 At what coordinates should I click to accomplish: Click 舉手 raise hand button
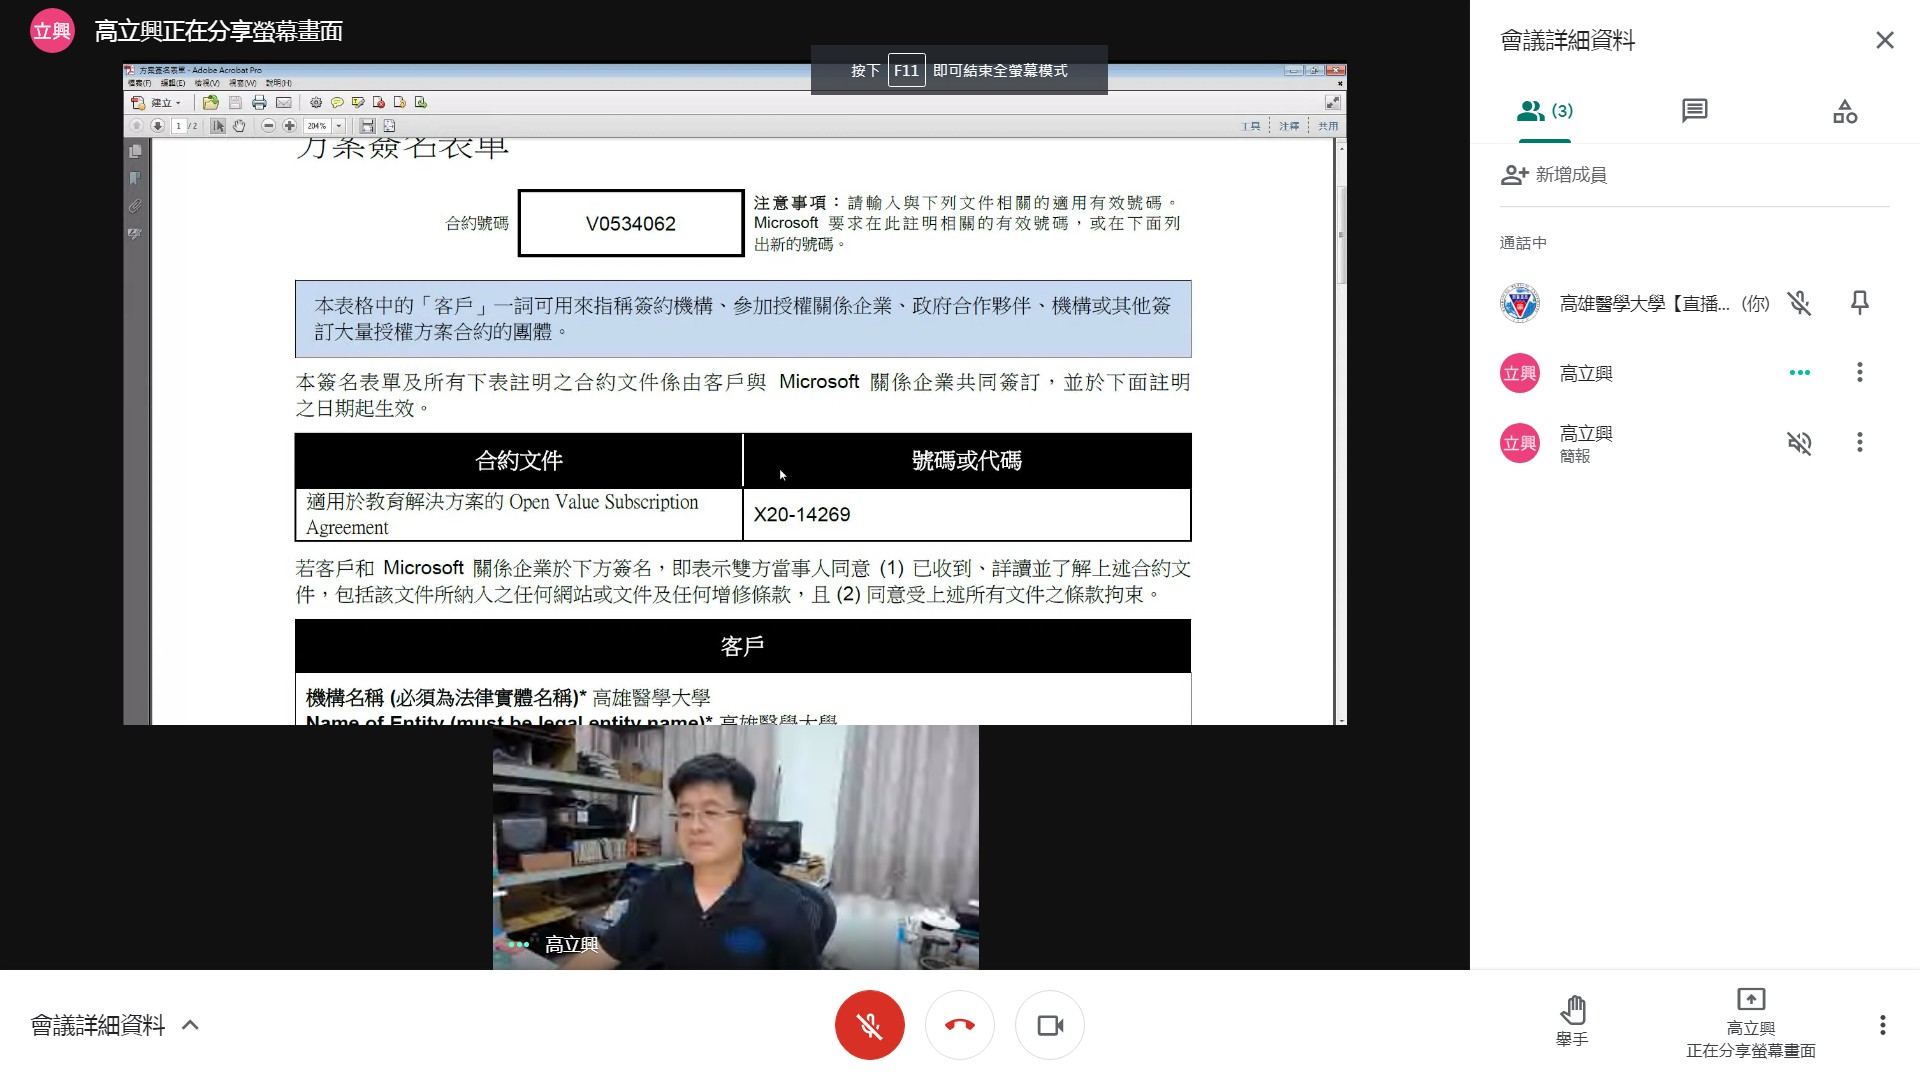1572,1021
